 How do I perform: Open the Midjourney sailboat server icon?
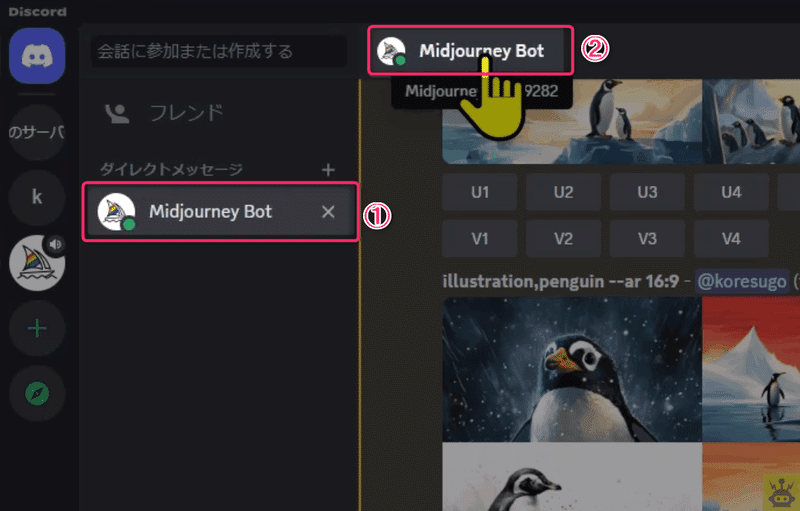click(x=37, y=263)
